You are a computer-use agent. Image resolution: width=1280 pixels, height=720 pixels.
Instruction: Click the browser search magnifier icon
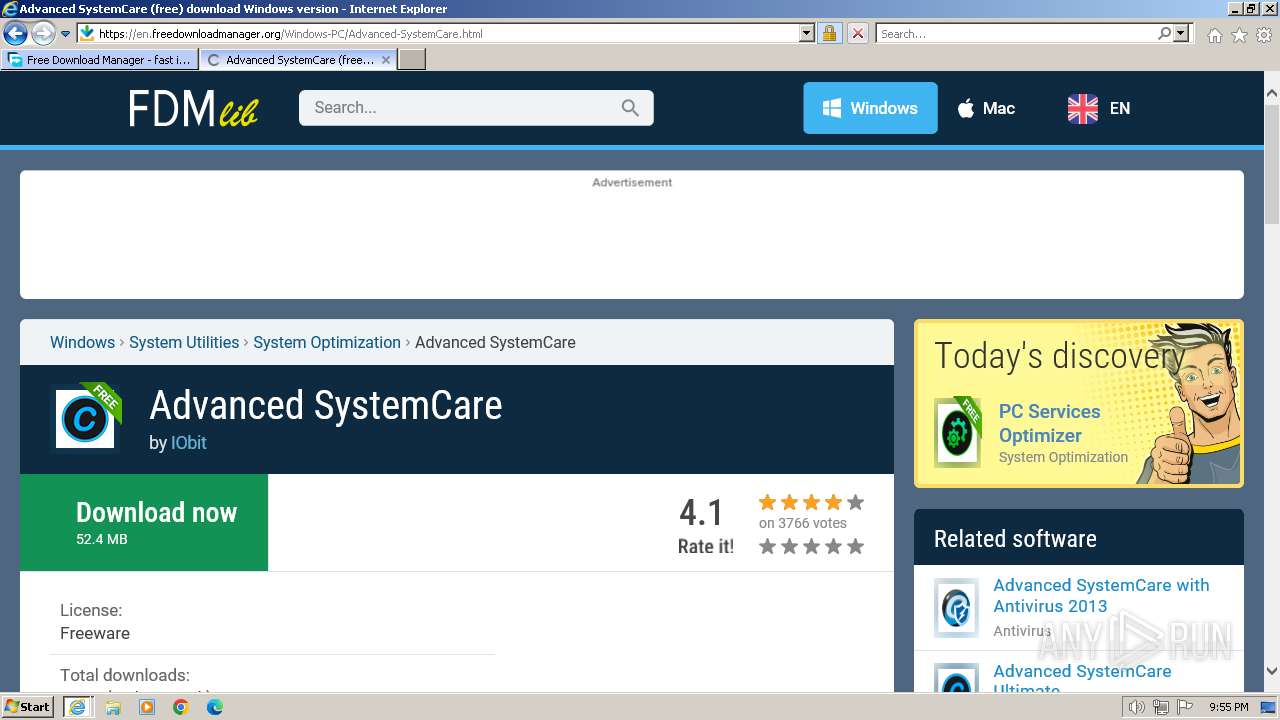[x=1164, y=34]
